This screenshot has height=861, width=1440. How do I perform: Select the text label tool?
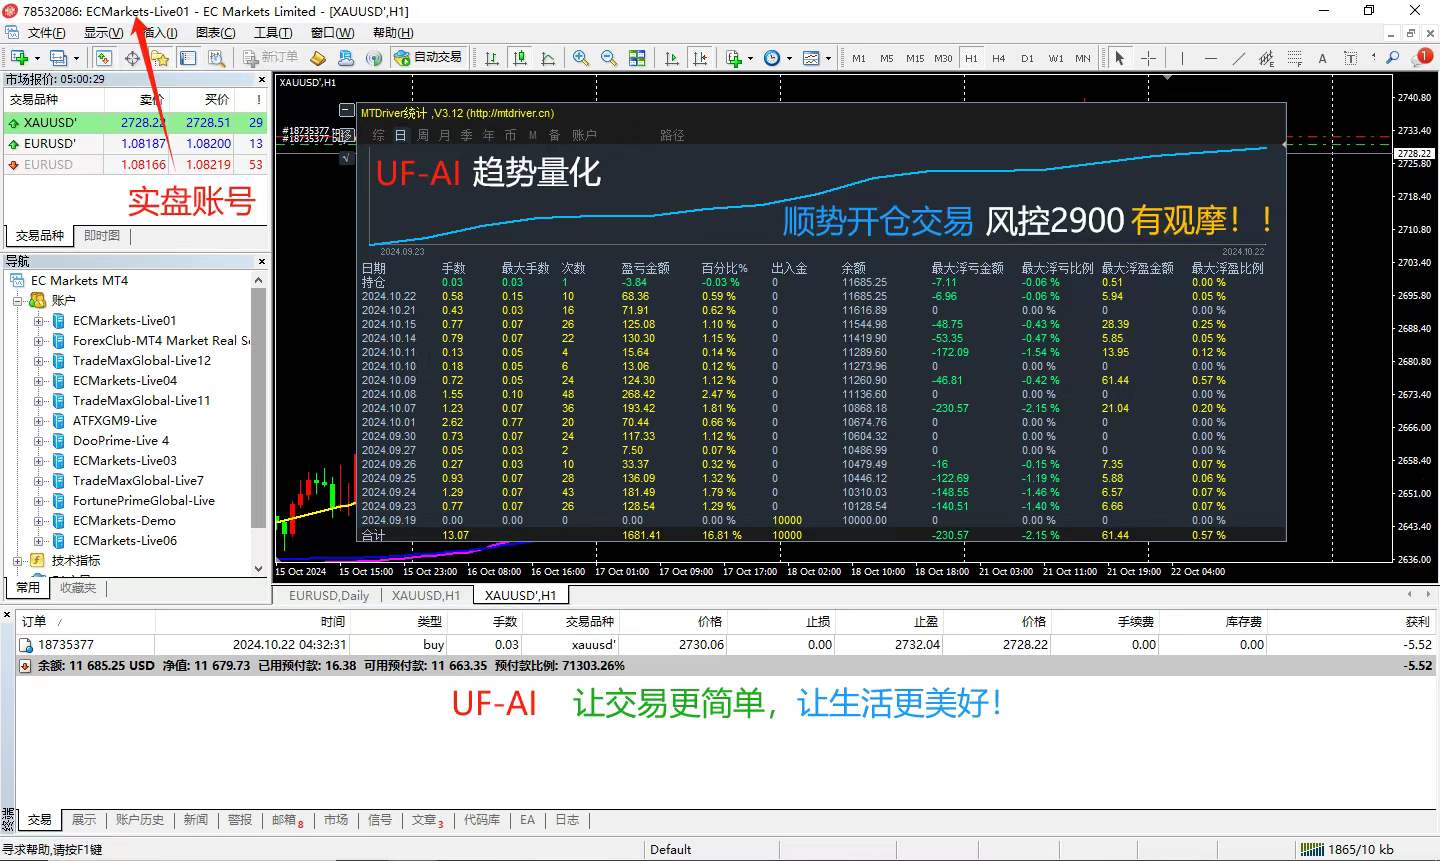click(1350, 57)
